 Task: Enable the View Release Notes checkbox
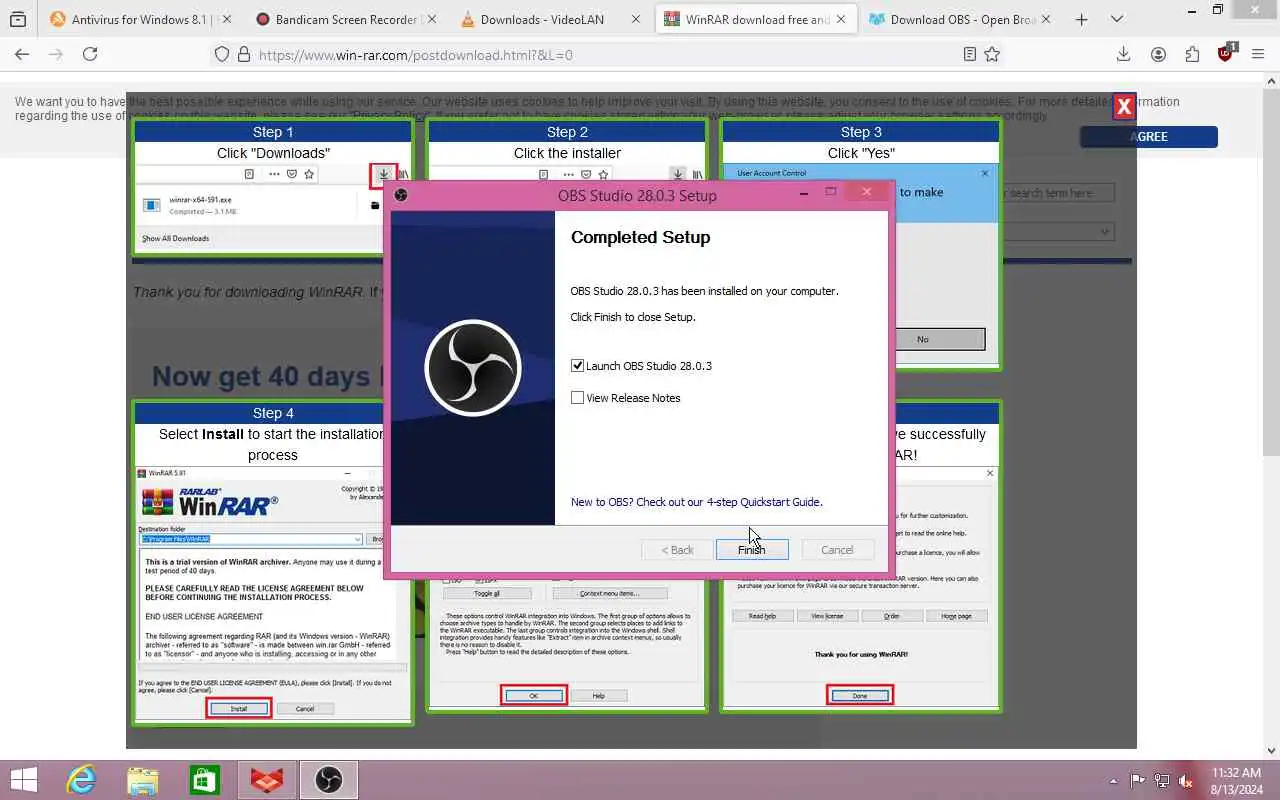pos(577,398)
